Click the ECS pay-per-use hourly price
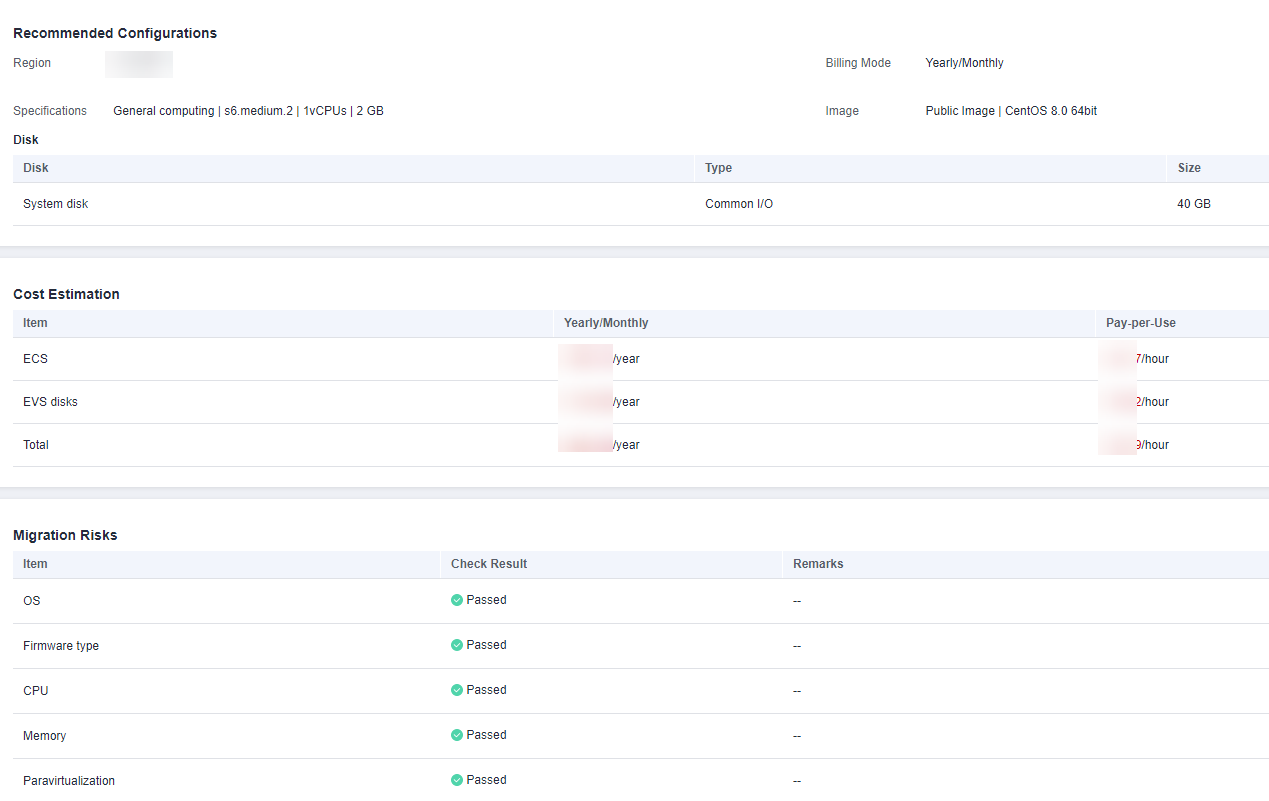 pos(1136,359)
